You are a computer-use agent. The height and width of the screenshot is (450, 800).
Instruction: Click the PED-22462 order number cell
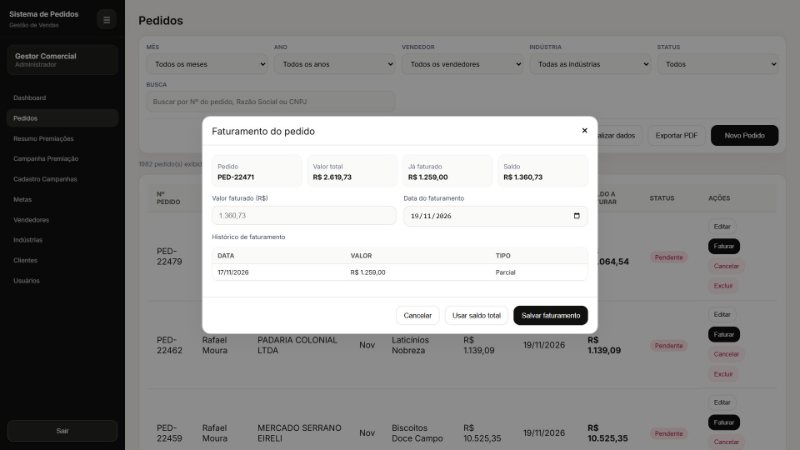(x=169, y=345)
